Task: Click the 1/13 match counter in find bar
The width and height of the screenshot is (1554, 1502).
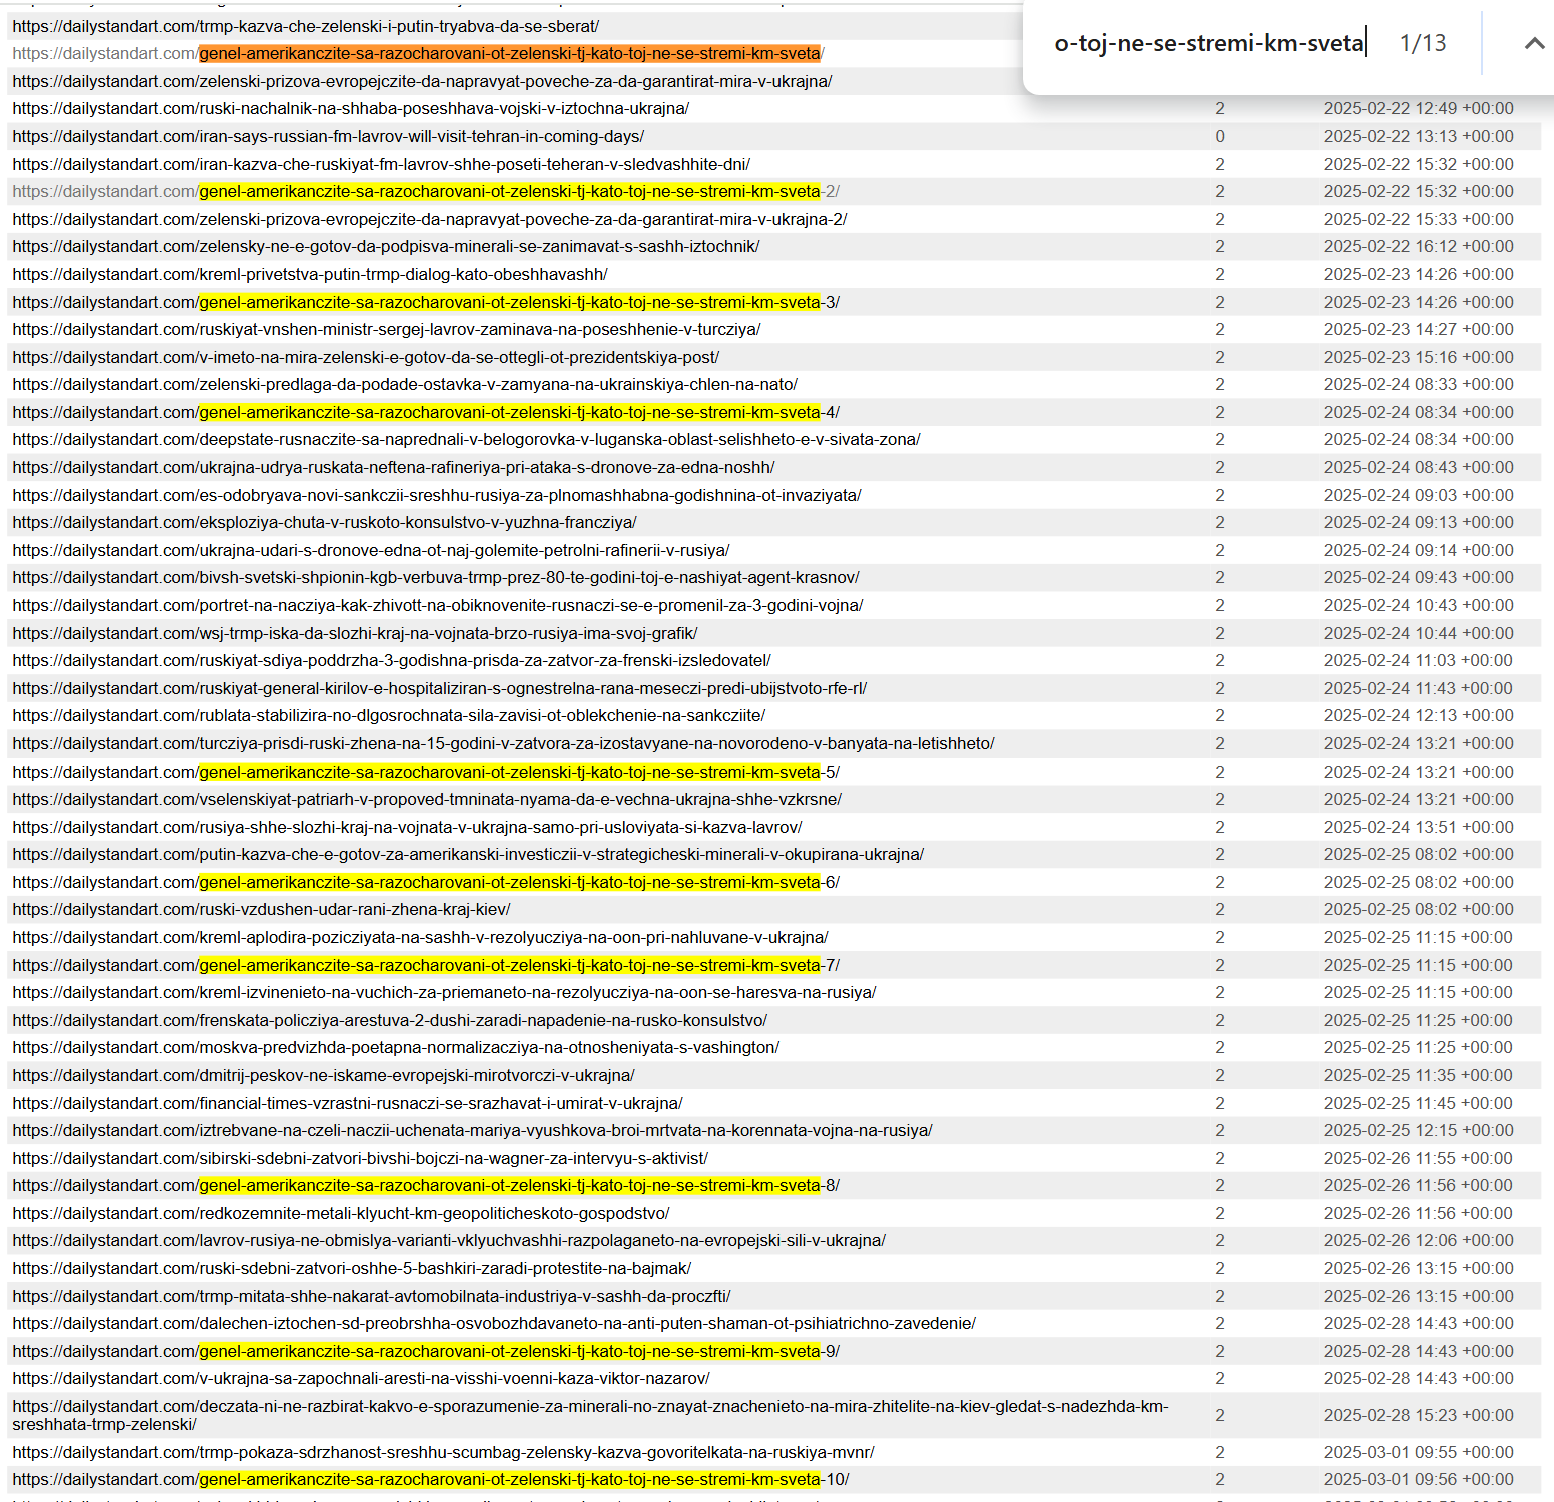Action: (x=1422, y=43)
